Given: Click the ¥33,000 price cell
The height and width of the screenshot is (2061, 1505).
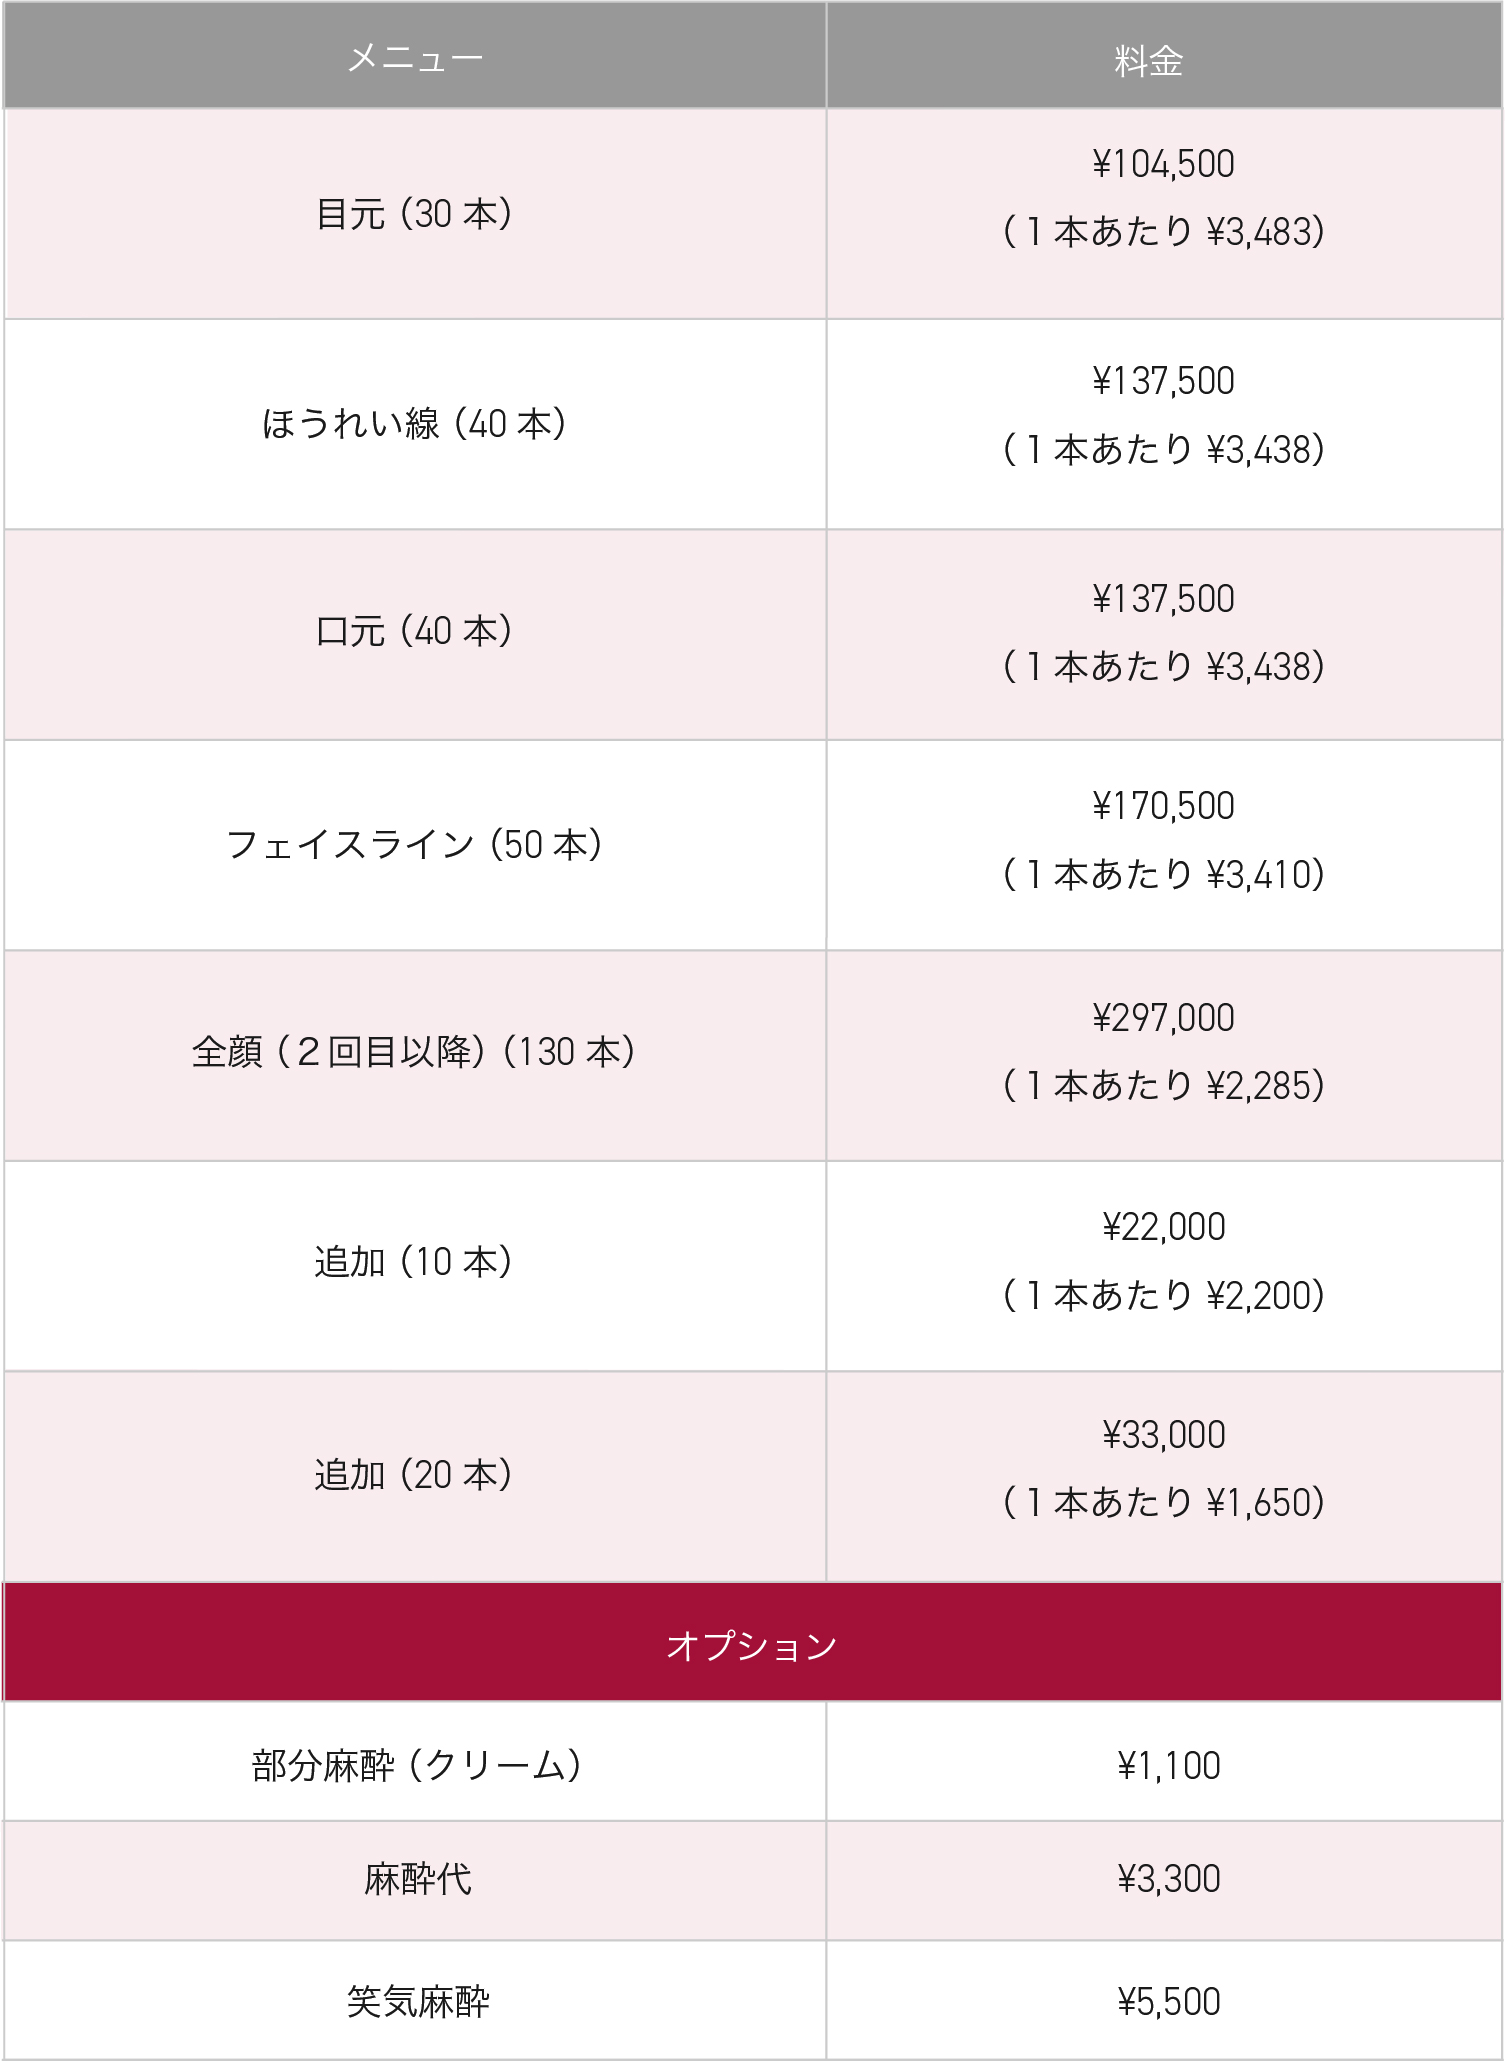Looking at the screenshot, I should point(1163,1469).
